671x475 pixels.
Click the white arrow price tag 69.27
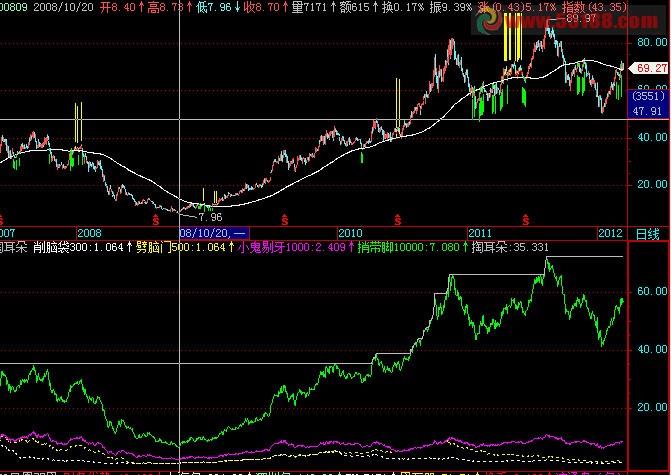coord(649,68)
